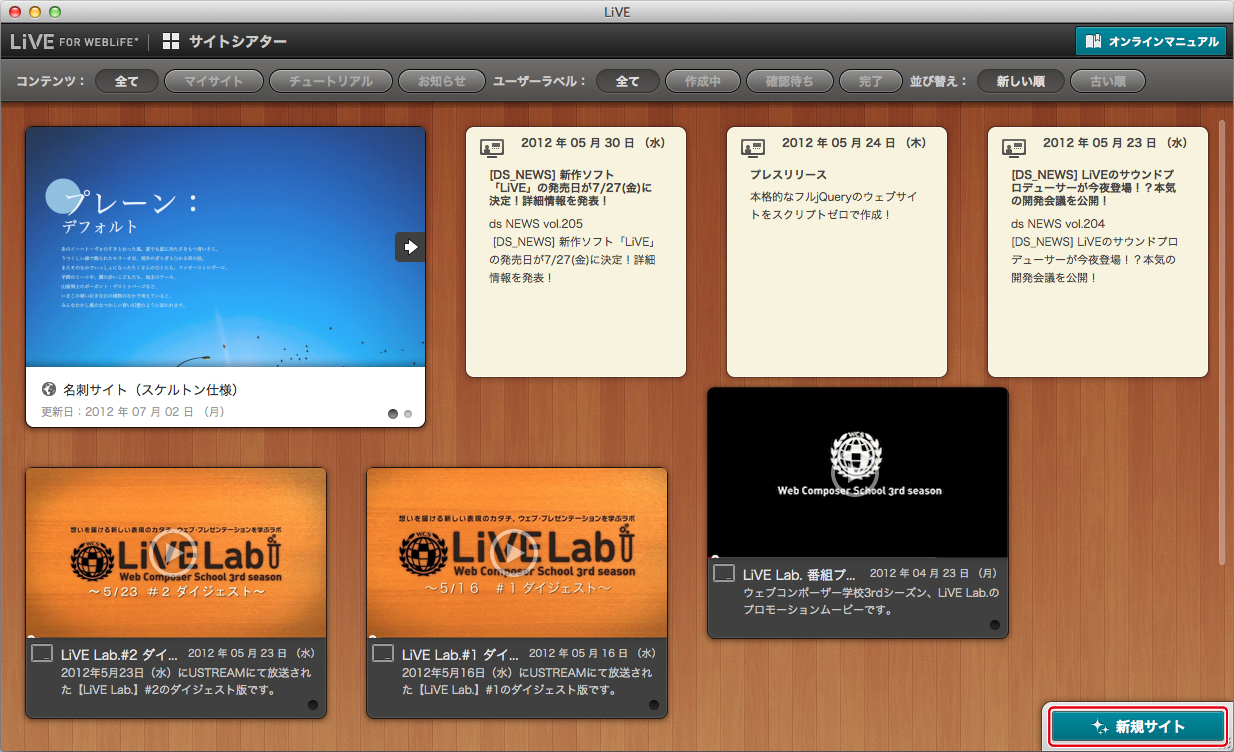Play the LiVE Lab.#1 digest video
The image size is (1234, 752).
517,552
